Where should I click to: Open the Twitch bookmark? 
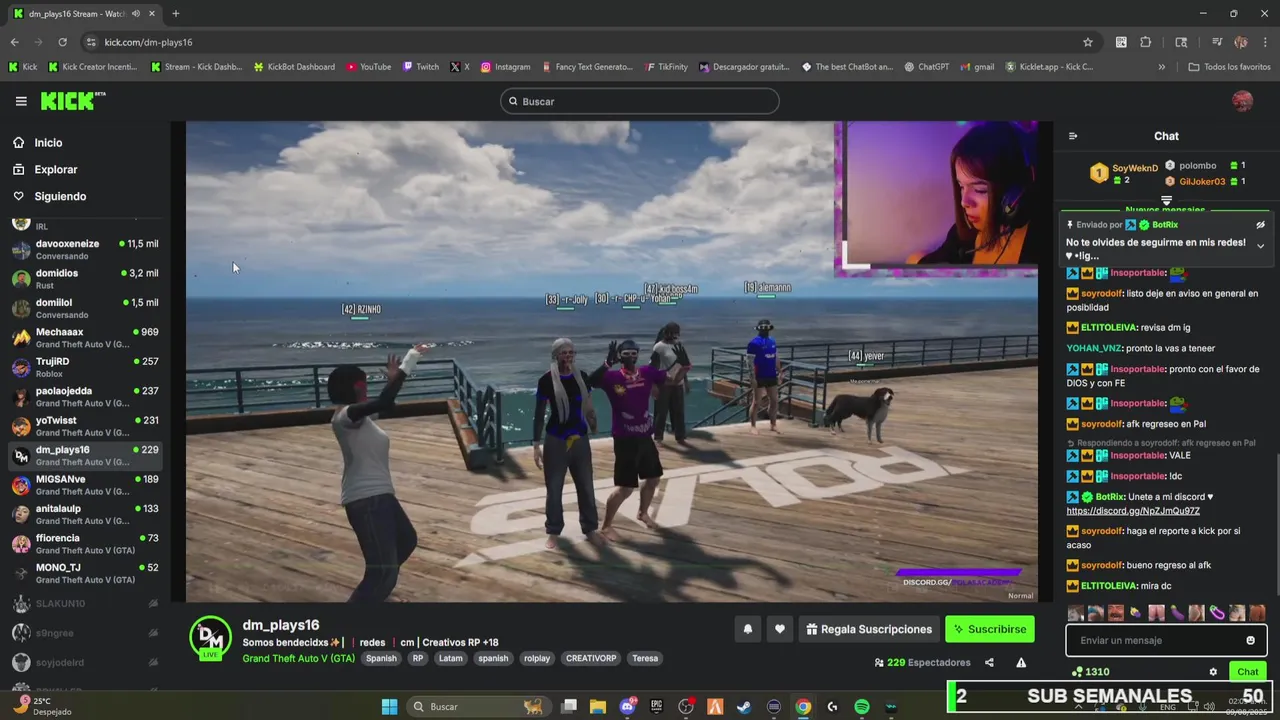(x=420, y=67)
